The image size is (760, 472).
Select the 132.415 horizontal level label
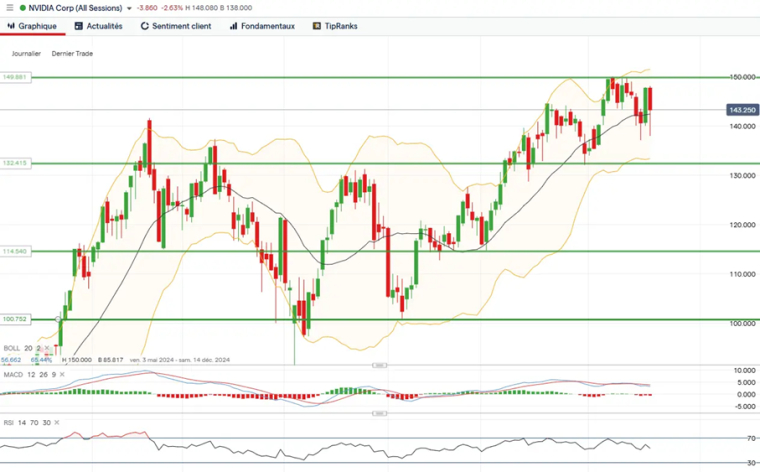click(14, 163)
